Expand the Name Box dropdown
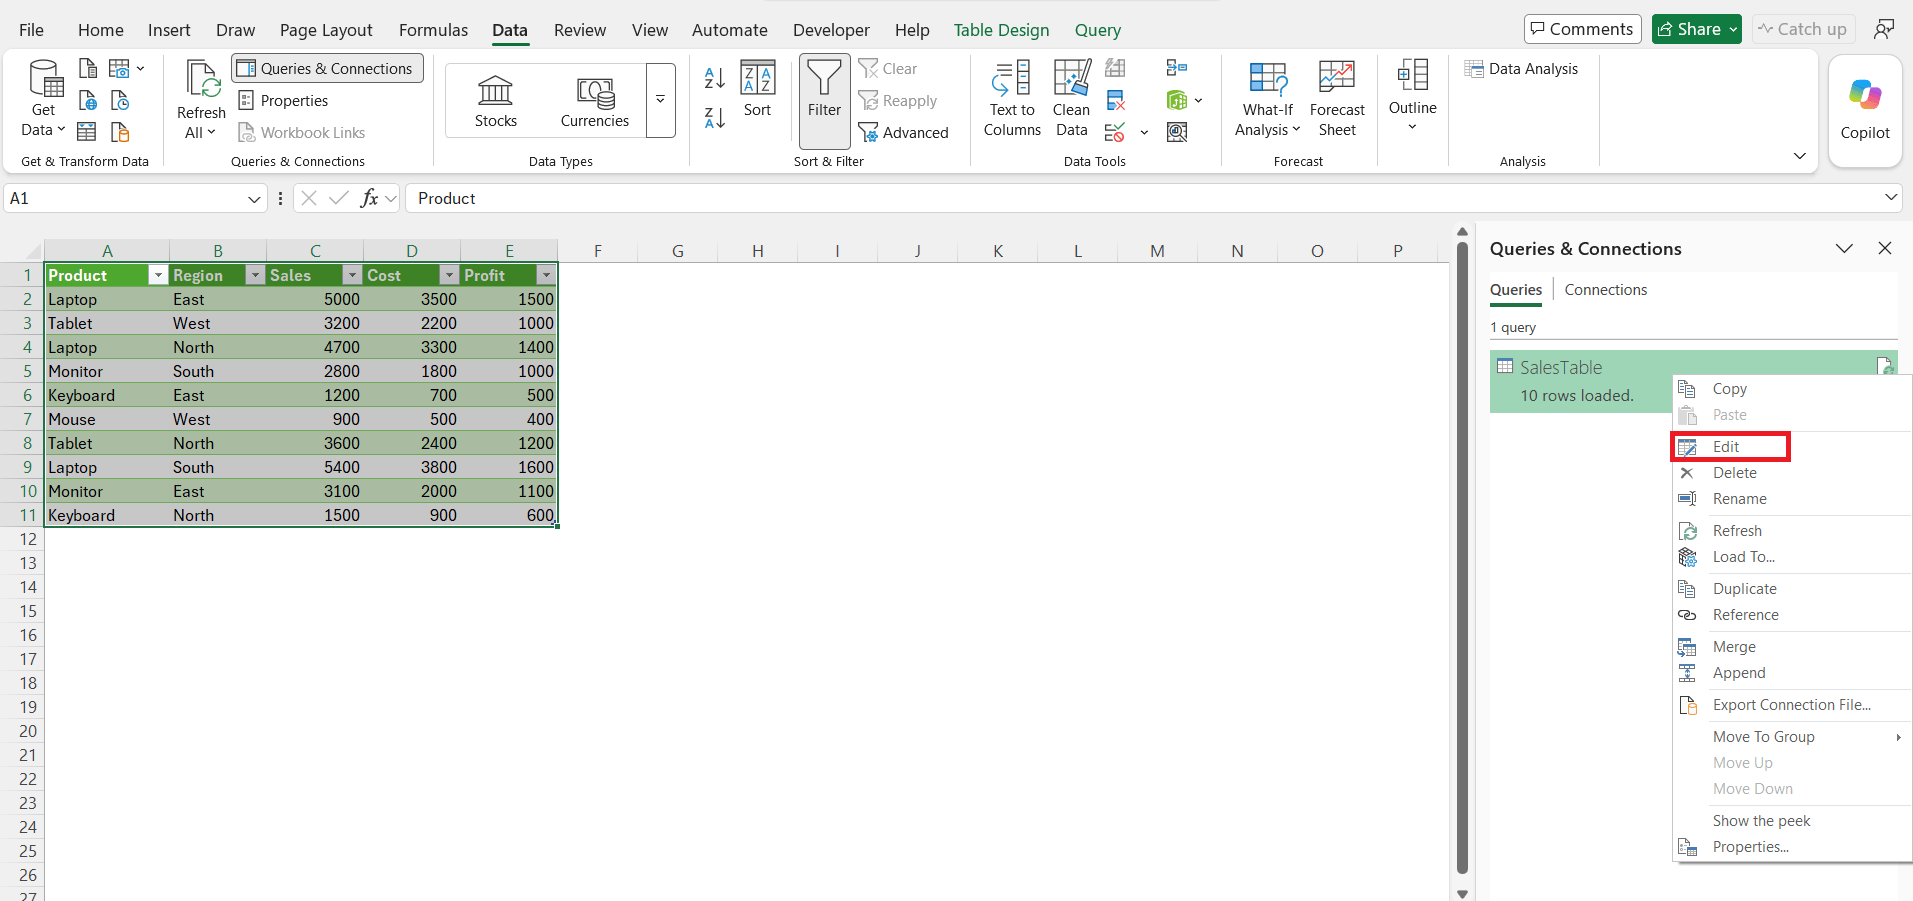 tap(254, 199)
